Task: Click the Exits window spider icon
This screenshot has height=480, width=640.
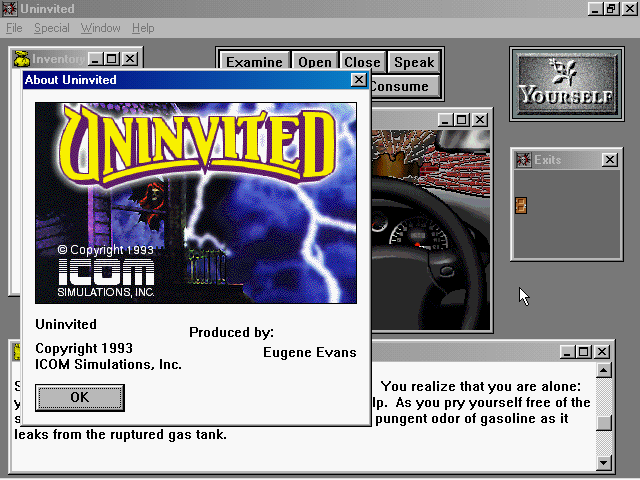Action: coord(523,160)
